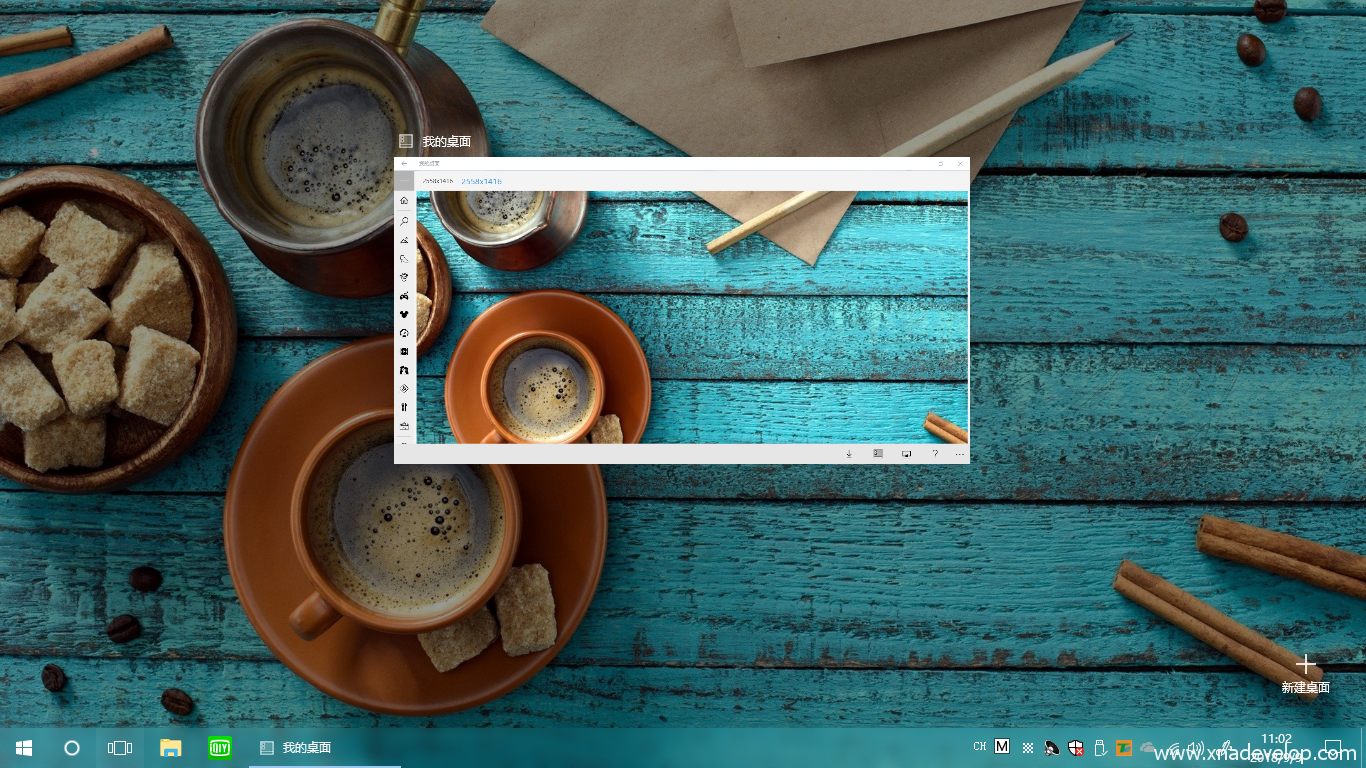This screenshot has height=768, width=1366.
Task: Select the 我的桌面 window thumbnail preview
Action: pos(681,310)
